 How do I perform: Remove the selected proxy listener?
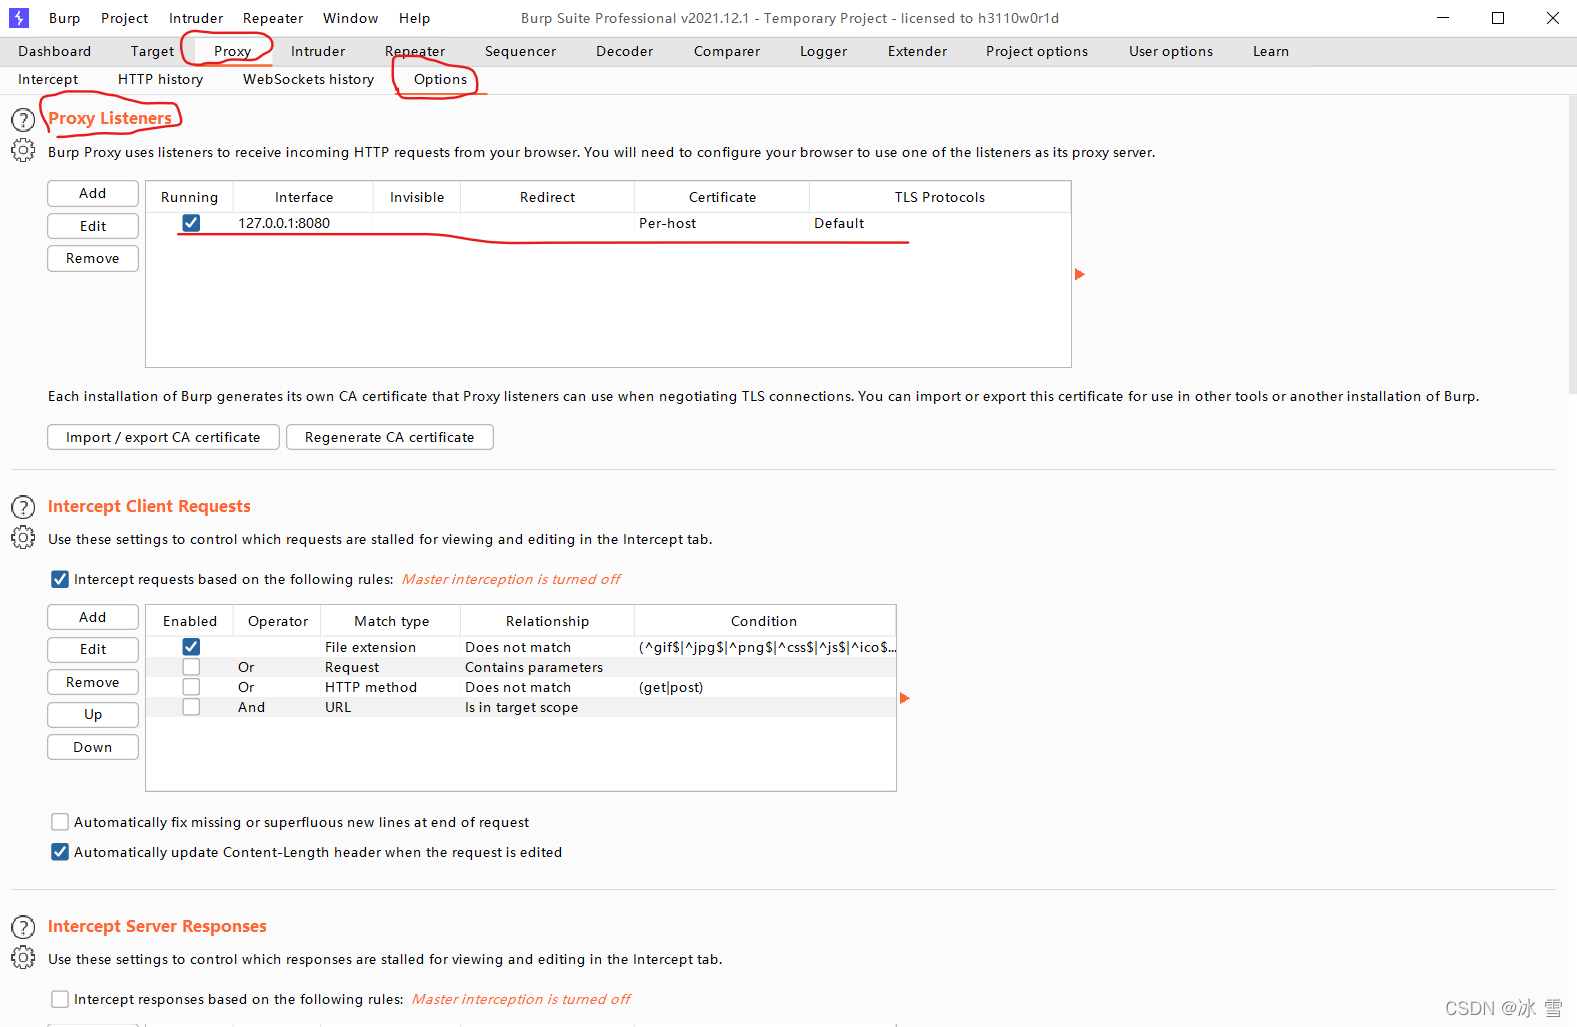coord(93,258)
